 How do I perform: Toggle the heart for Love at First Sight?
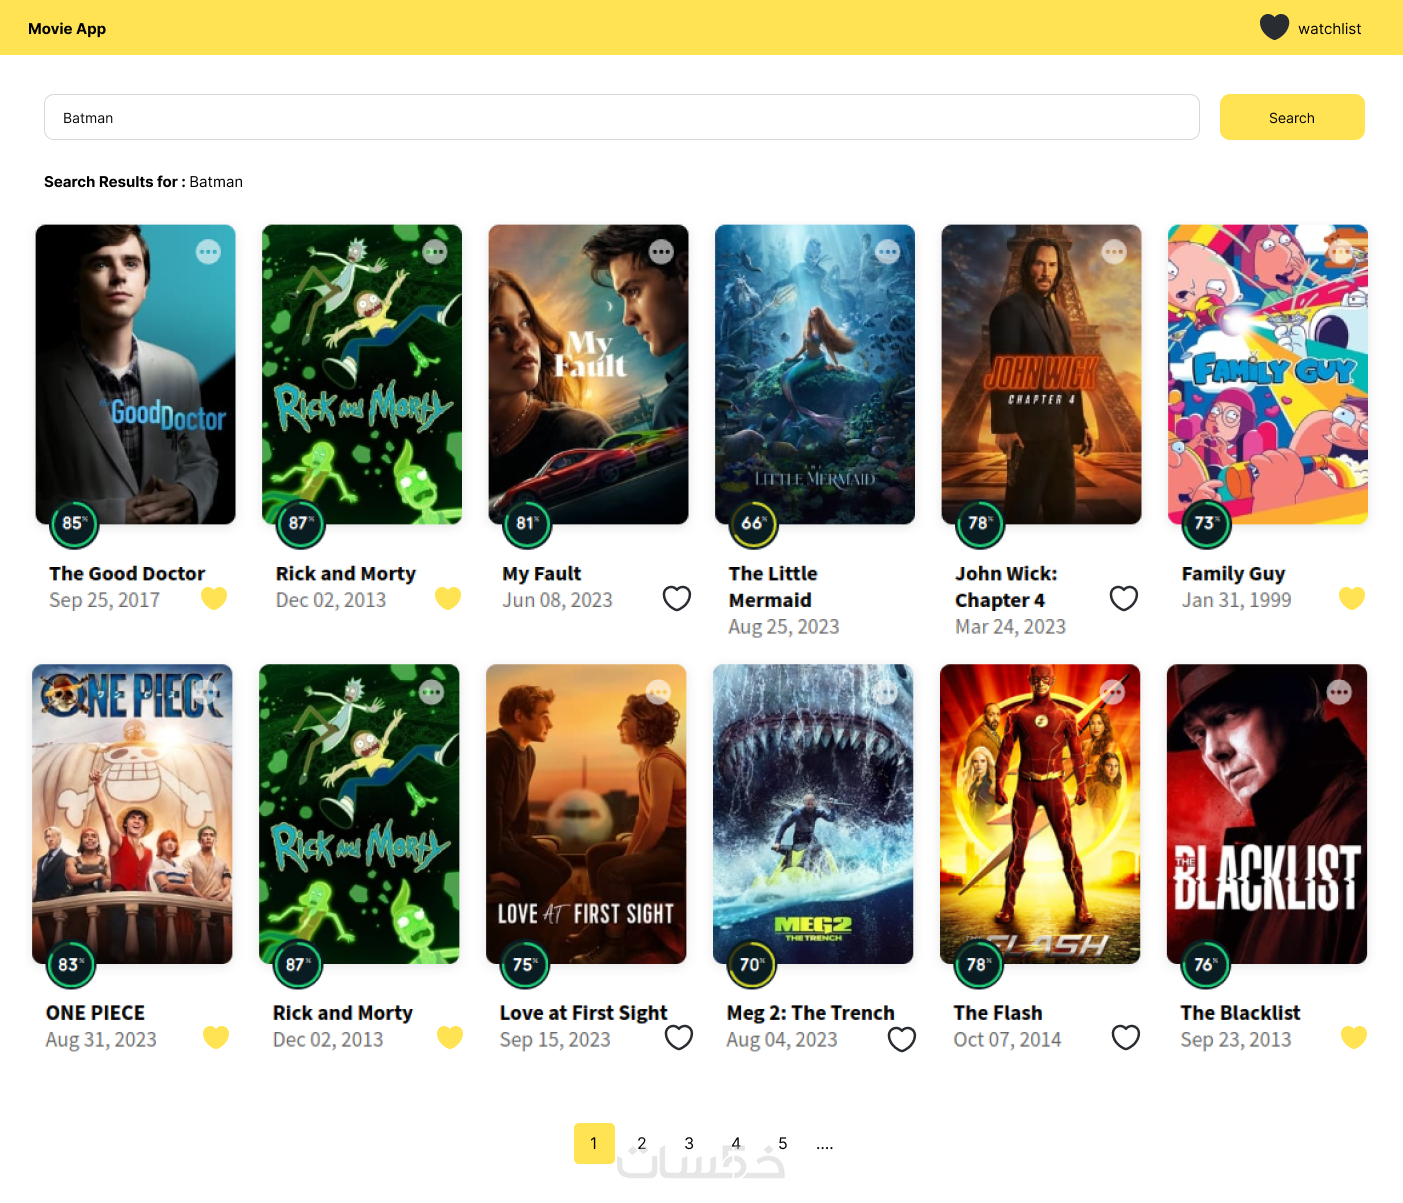point(679,1037)
